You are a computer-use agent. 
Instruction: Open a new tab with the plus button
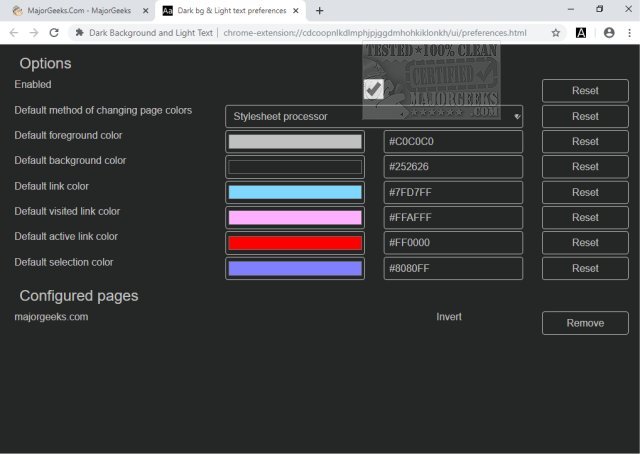point(320,11)
